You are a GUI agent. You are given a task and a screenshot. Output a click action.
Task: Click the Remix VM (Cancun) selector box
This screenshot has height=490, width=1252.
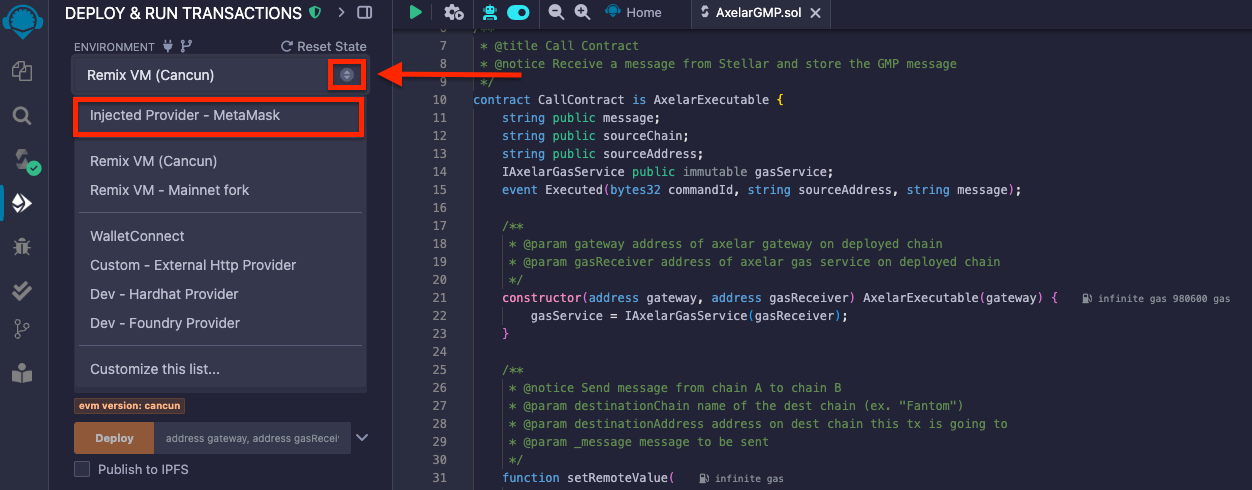[x=221, y=75]
